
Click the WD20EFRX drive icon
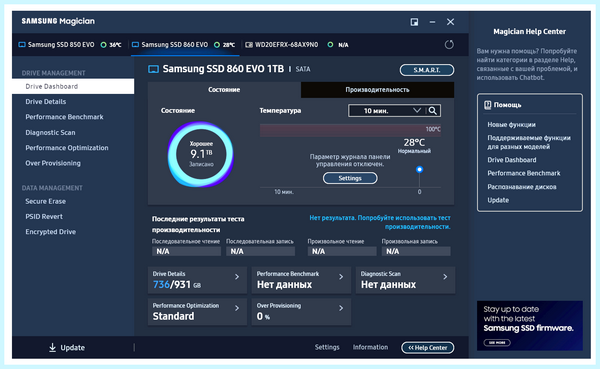pyautogui.click(x=249, y=45)
